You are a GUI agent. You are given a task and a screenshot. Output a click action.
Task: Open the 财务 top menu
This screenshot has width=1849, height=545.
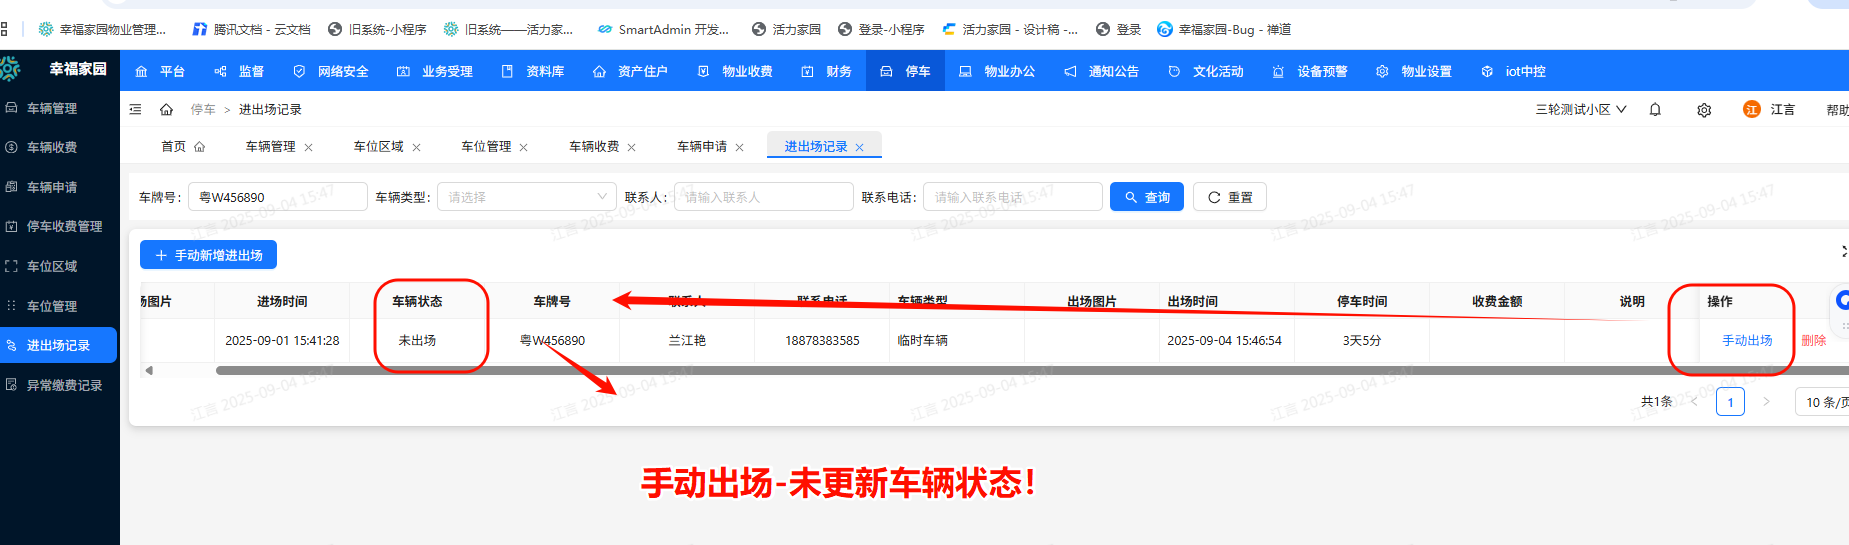click(x=827, y=71)
